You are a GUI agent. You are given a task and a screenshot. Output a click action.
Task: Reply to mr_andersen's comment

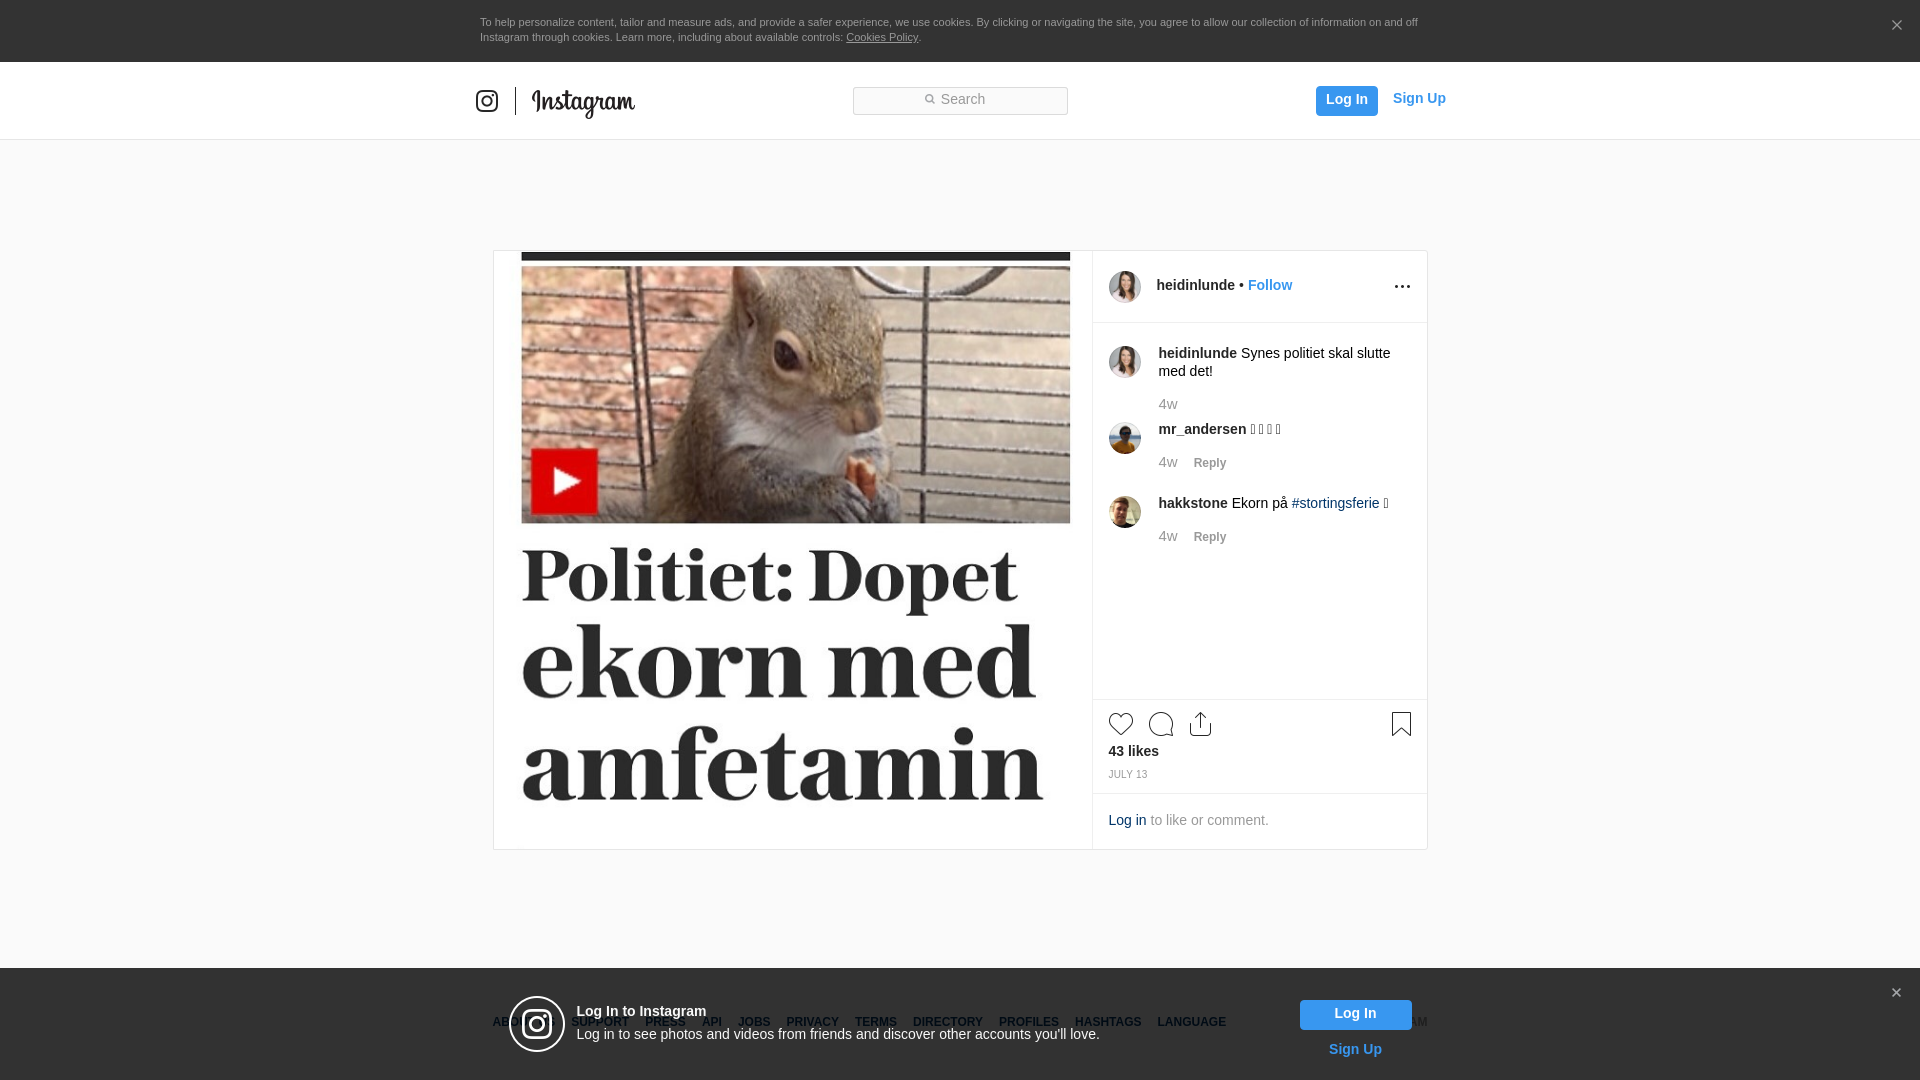(x=1210, y=463)
